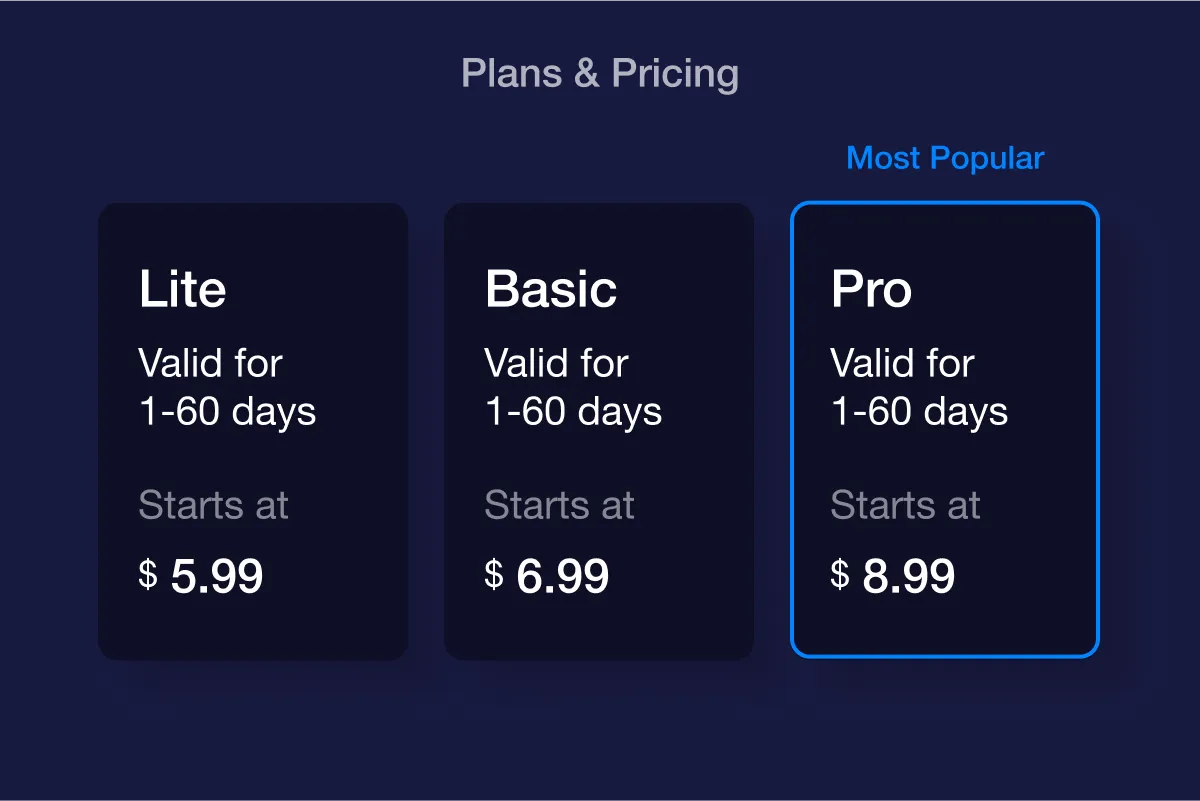Image resolution: width=1200 pixels, height=801 pixels.
Task: Click the $5.99 price
Action: pos(201,576)
